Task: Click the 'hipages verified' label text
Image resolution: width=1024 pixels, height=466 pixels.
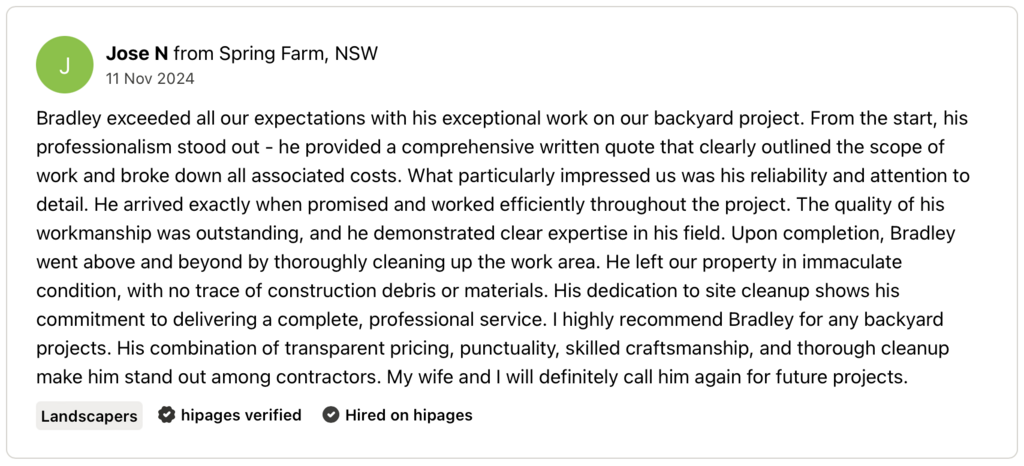Action: [241, 415]
